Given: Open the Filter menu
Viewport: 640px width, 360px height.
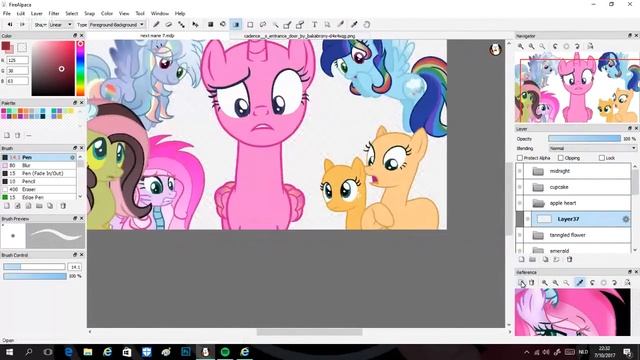Looking at the screenshot, I should click(54, 13).
